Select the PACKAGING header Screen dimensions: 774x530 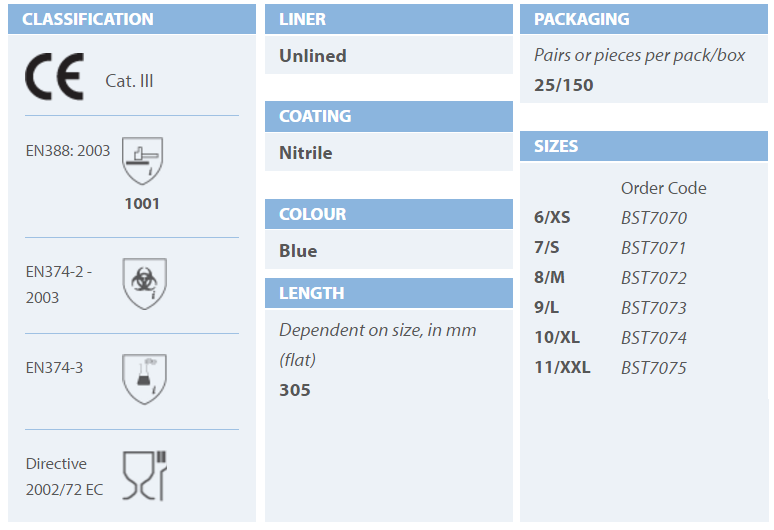click(x=644, y=19)
